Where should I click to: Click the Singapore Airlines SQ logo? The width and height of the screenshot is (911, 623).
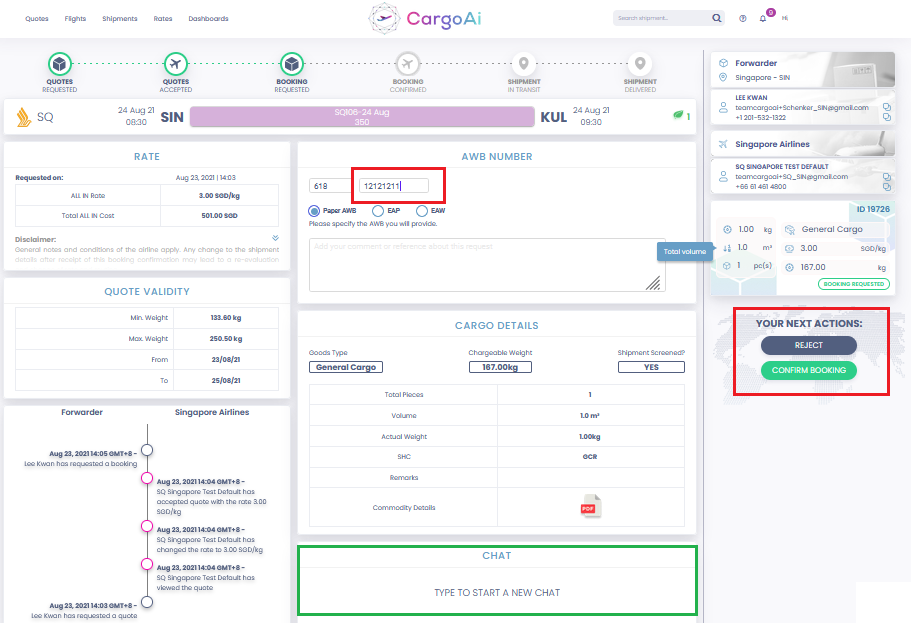[x=23, y=117]
